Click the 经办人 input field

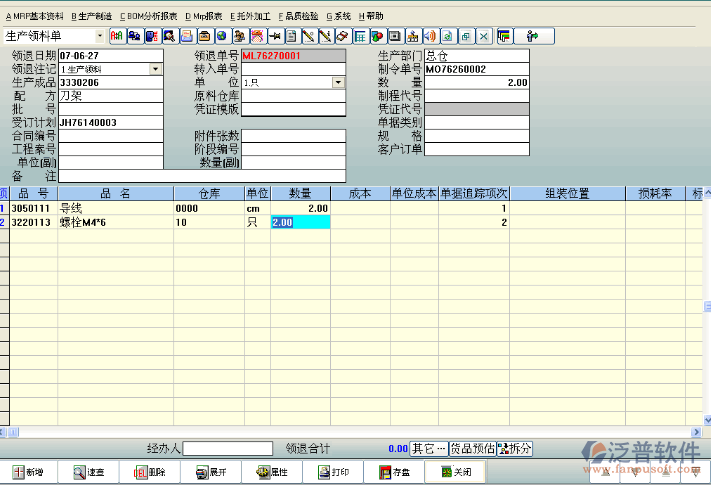(x=227, y=449)
